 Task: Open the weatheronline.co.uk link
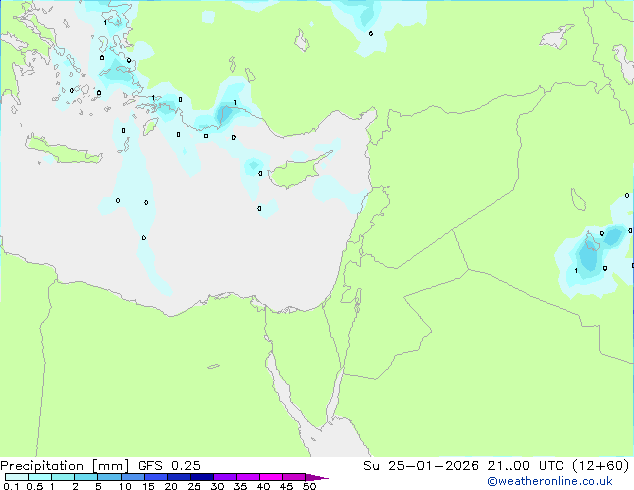click(550, 482)
